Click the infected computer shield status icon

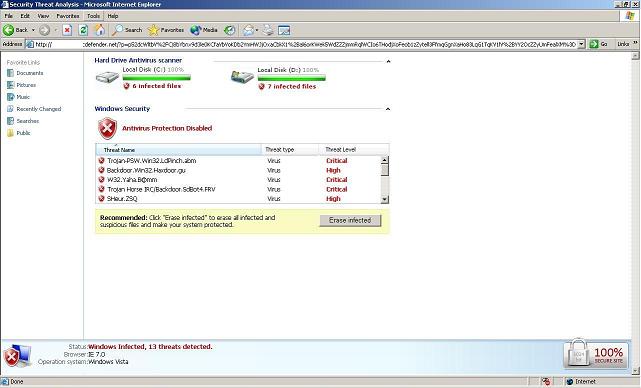[x=17, y=356]
